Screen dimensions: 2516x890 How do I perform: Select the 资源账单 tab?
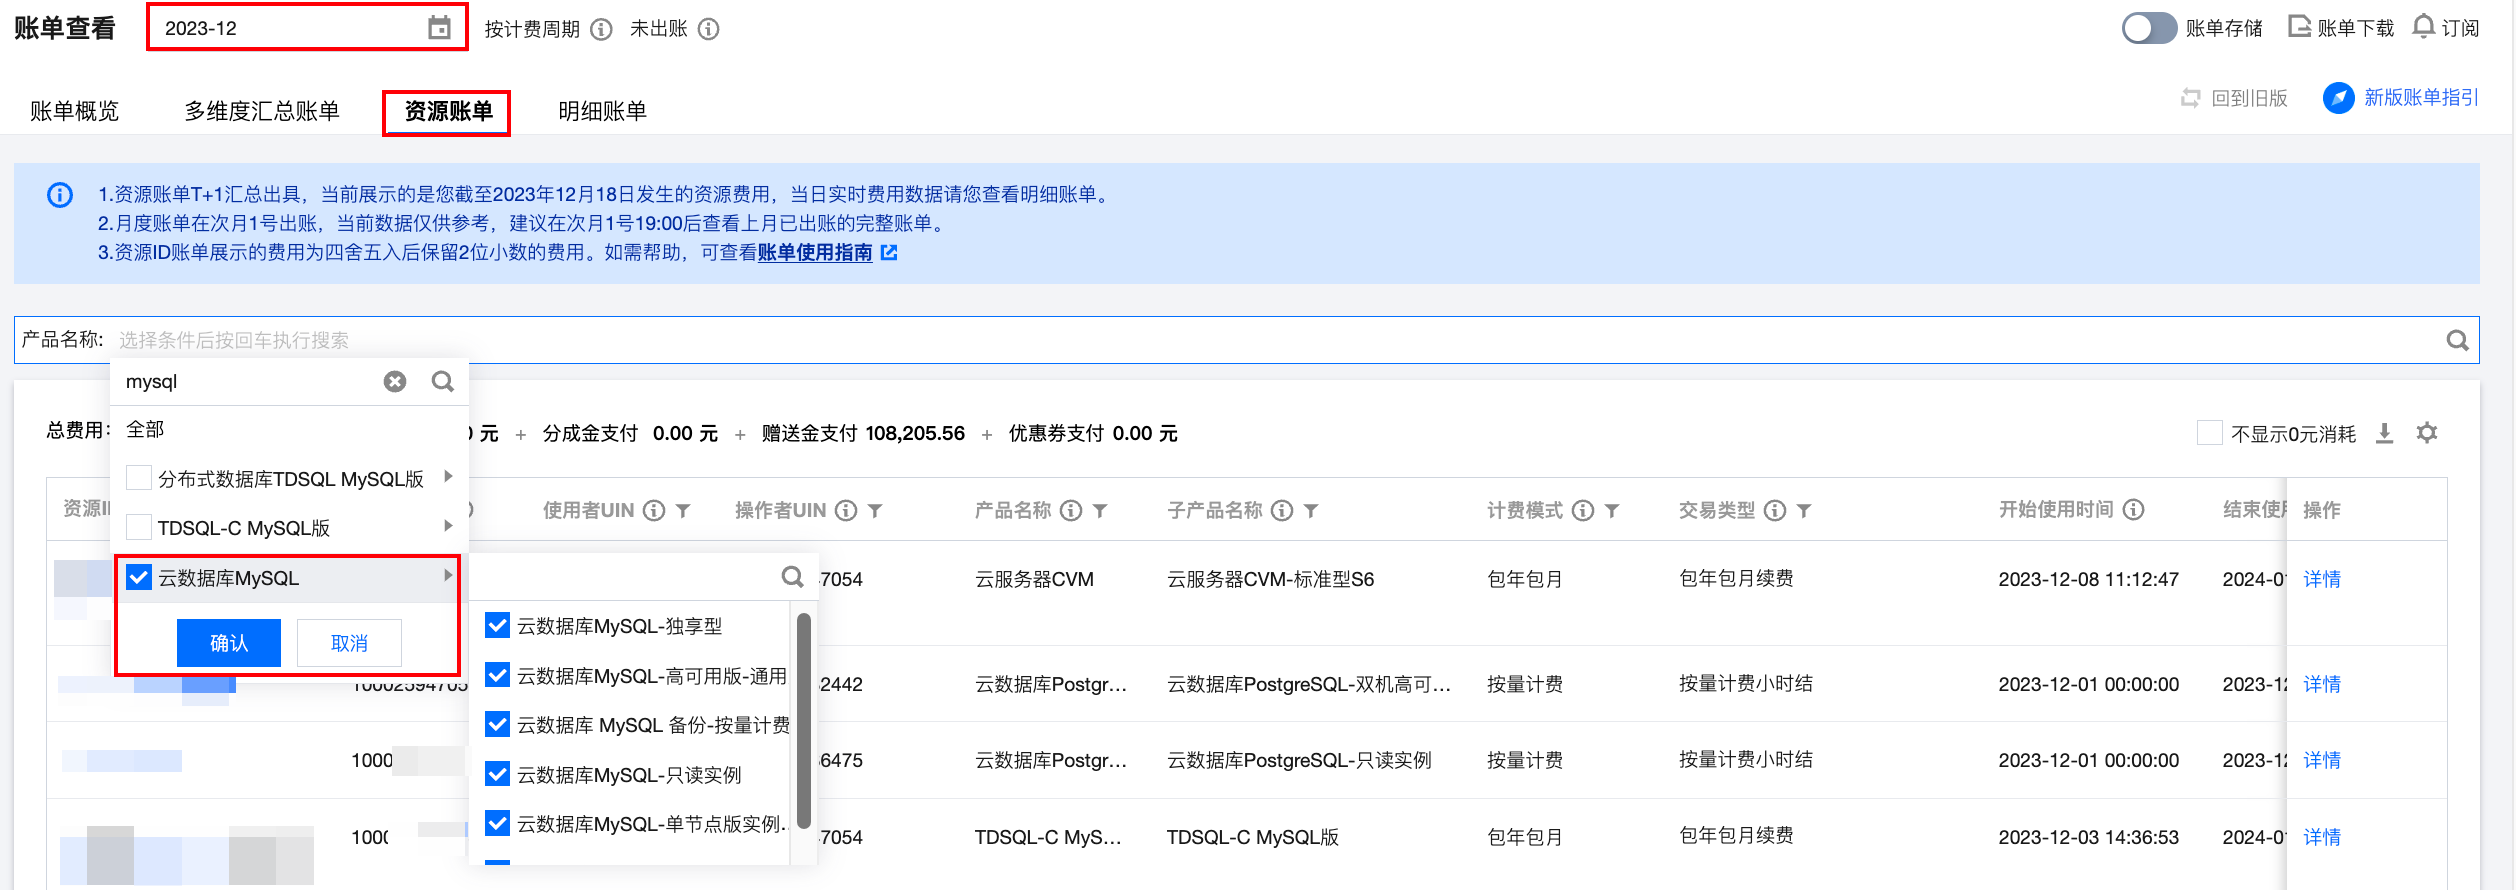(448, 111)
